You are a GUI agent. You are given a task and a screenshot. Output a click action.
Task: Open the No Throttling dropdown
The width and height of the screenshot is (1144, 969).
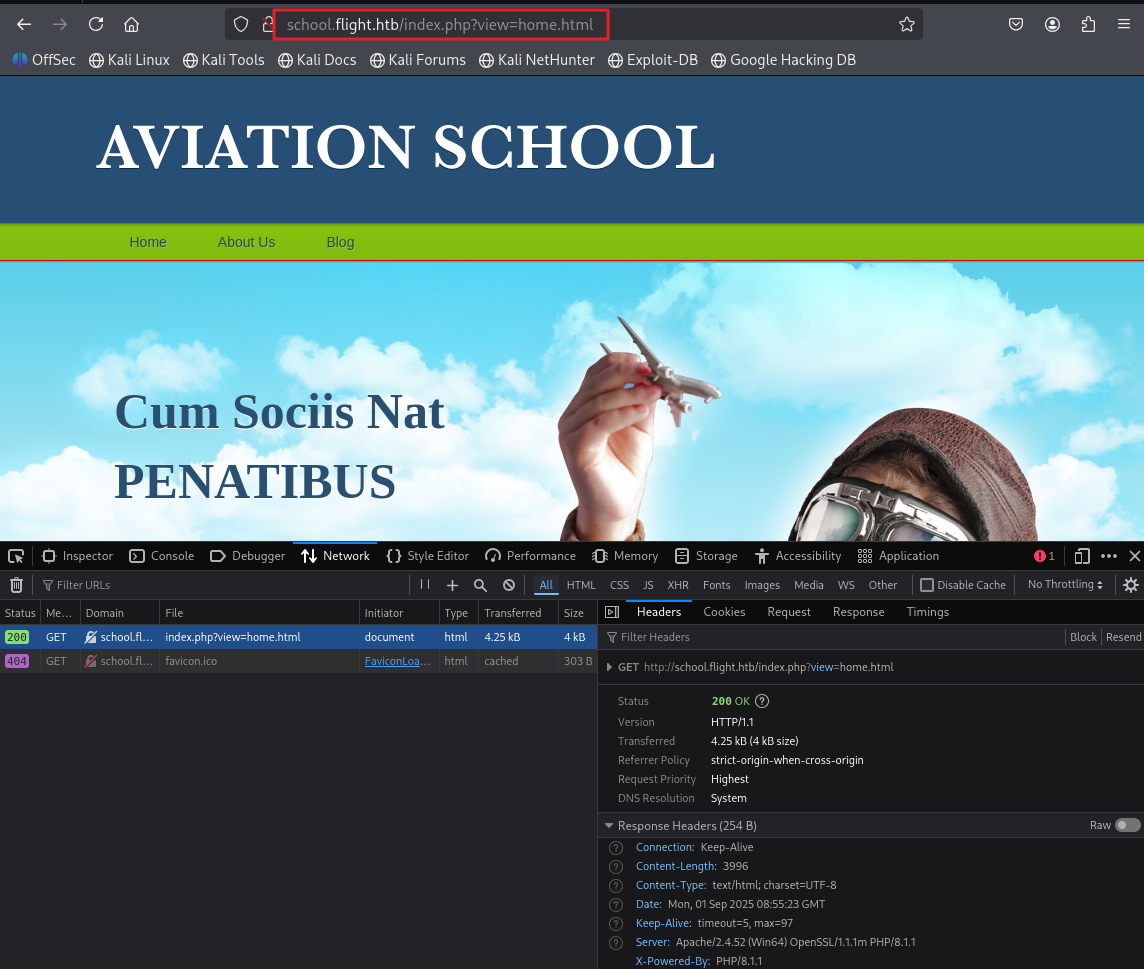tap(1065, 585)
